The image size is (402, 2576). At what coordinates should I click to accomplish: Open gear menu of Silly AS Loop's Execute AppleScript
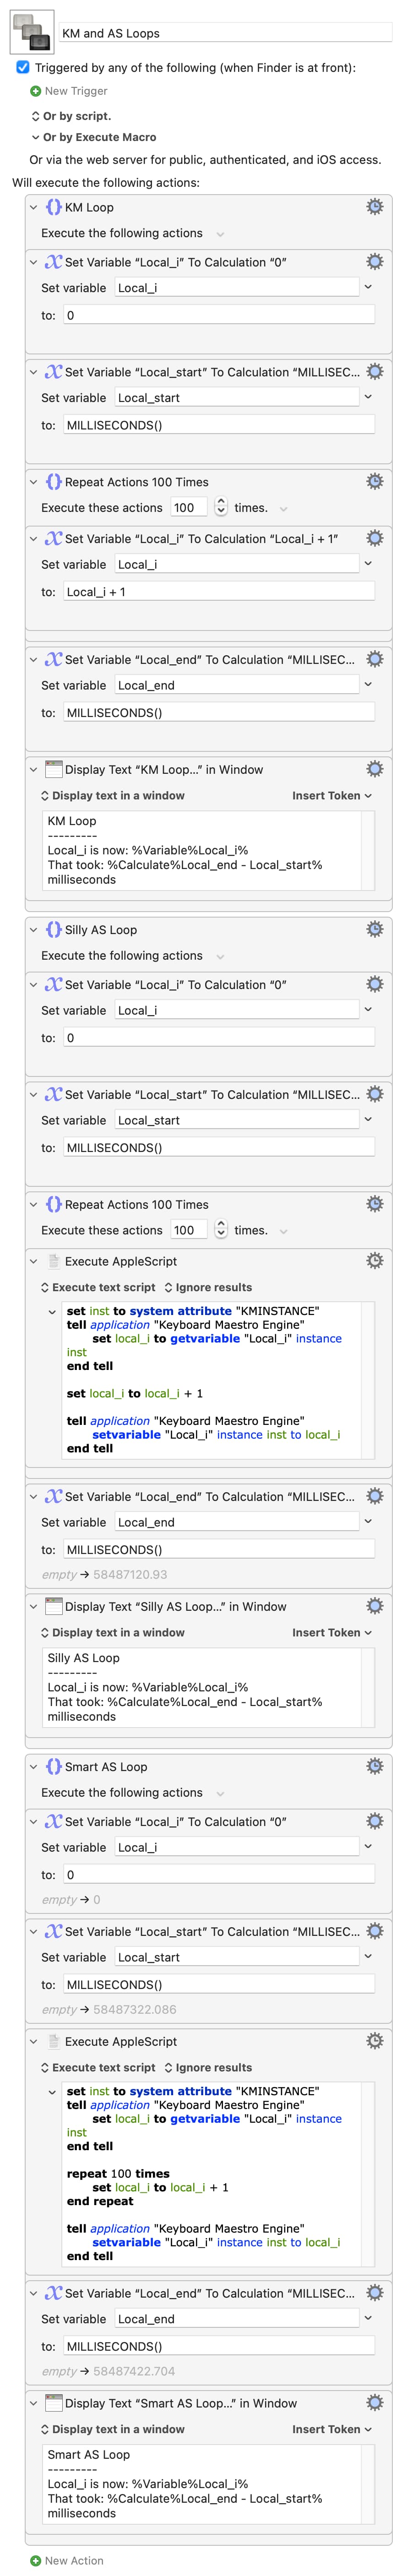pyautogui.click(x=374, y=1261)
